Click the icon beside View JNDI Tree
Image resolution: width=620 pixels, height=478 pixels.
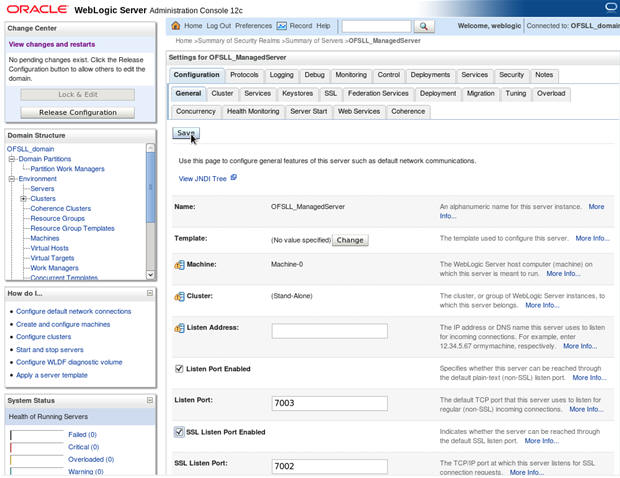tap(234, 178)
